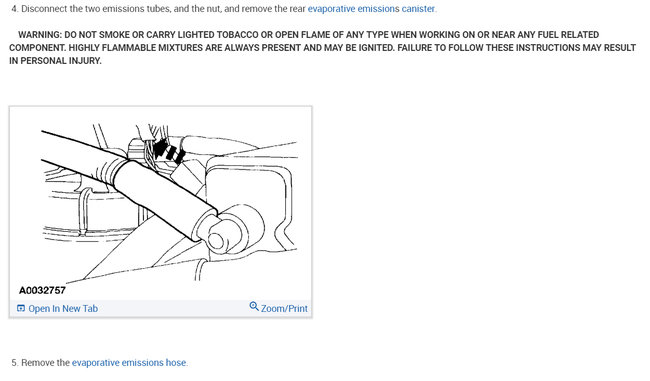The image size is (650, 381).
Task: Click the Zoom/Print magnifier icon
Action: coord(254,306)
